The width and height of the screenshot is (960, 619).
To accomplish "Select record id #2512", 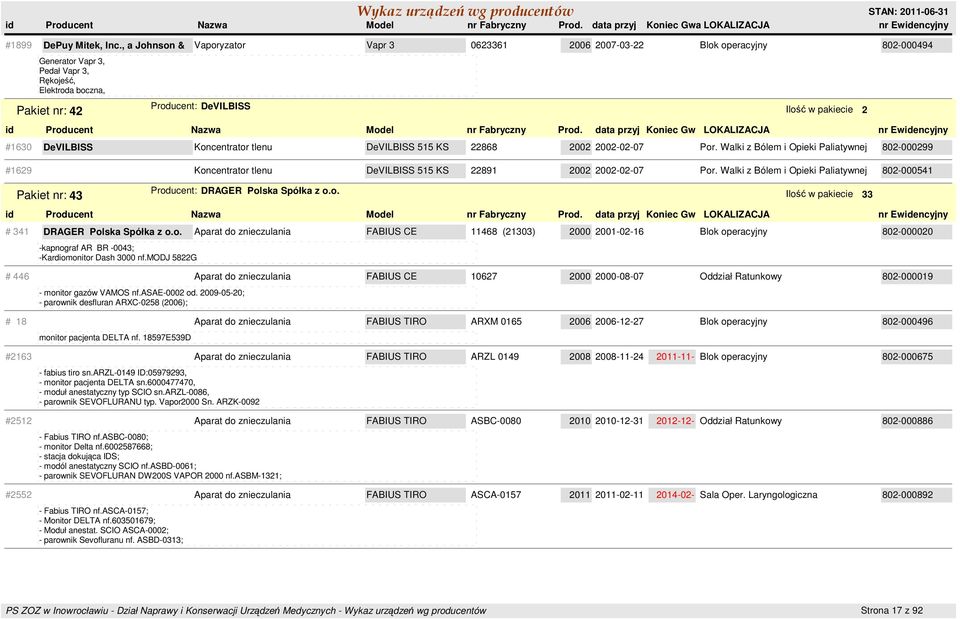I will (18, 421).
